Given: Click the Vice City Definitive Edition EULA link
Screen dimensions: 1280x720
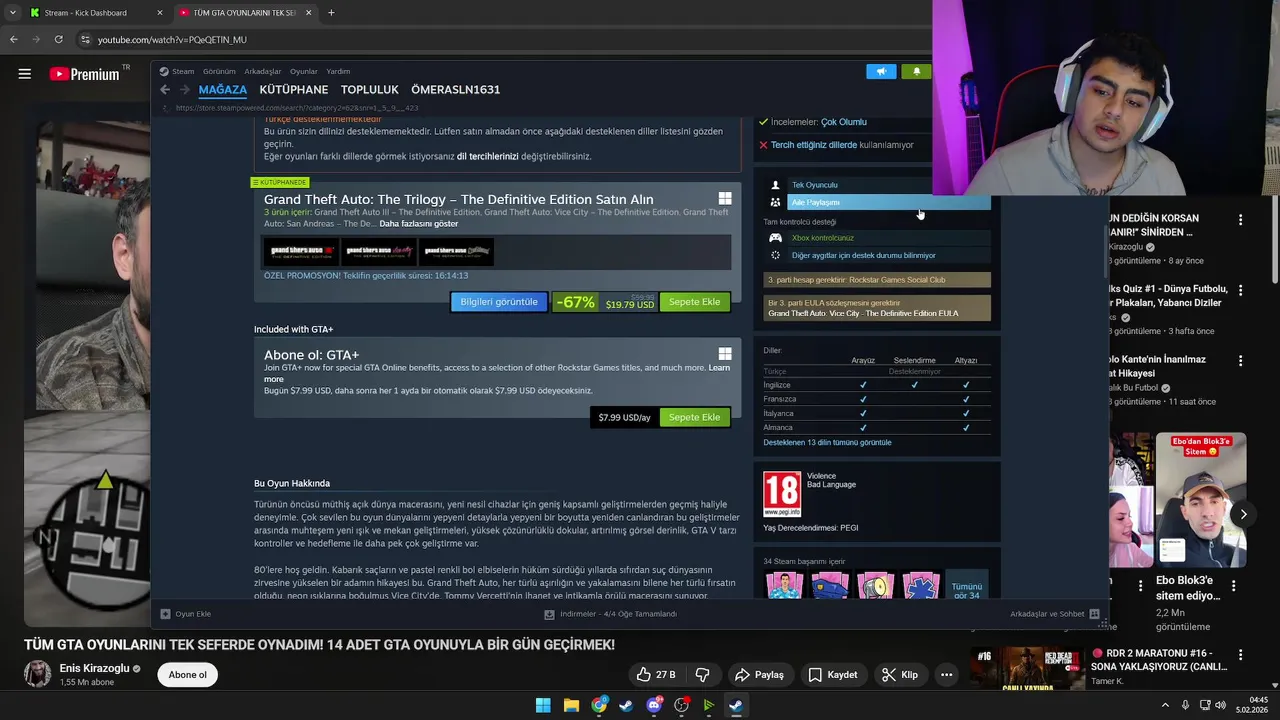Looking at the screenshot, I should click(863, 313).
